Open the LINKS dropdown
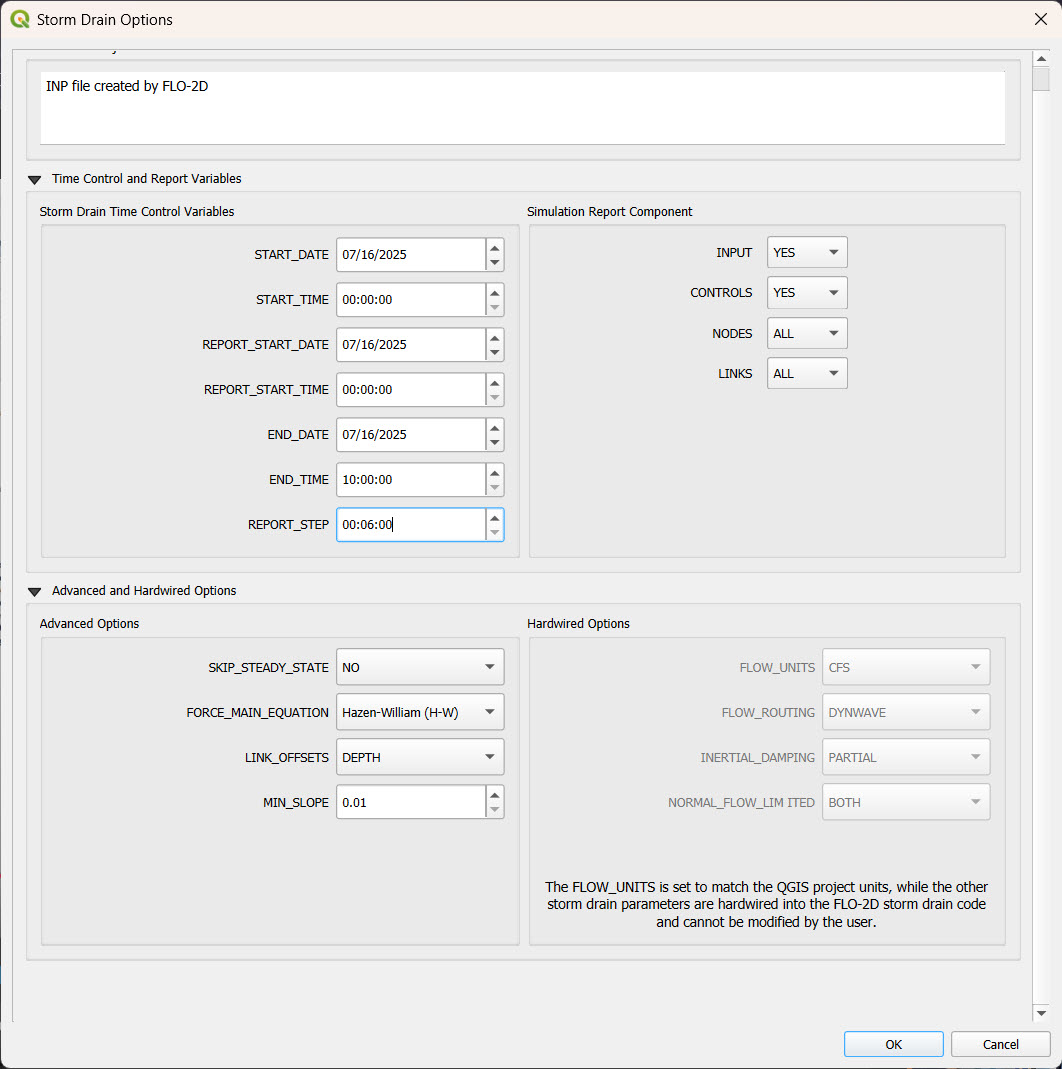1062x1069 pixels. 806,374
